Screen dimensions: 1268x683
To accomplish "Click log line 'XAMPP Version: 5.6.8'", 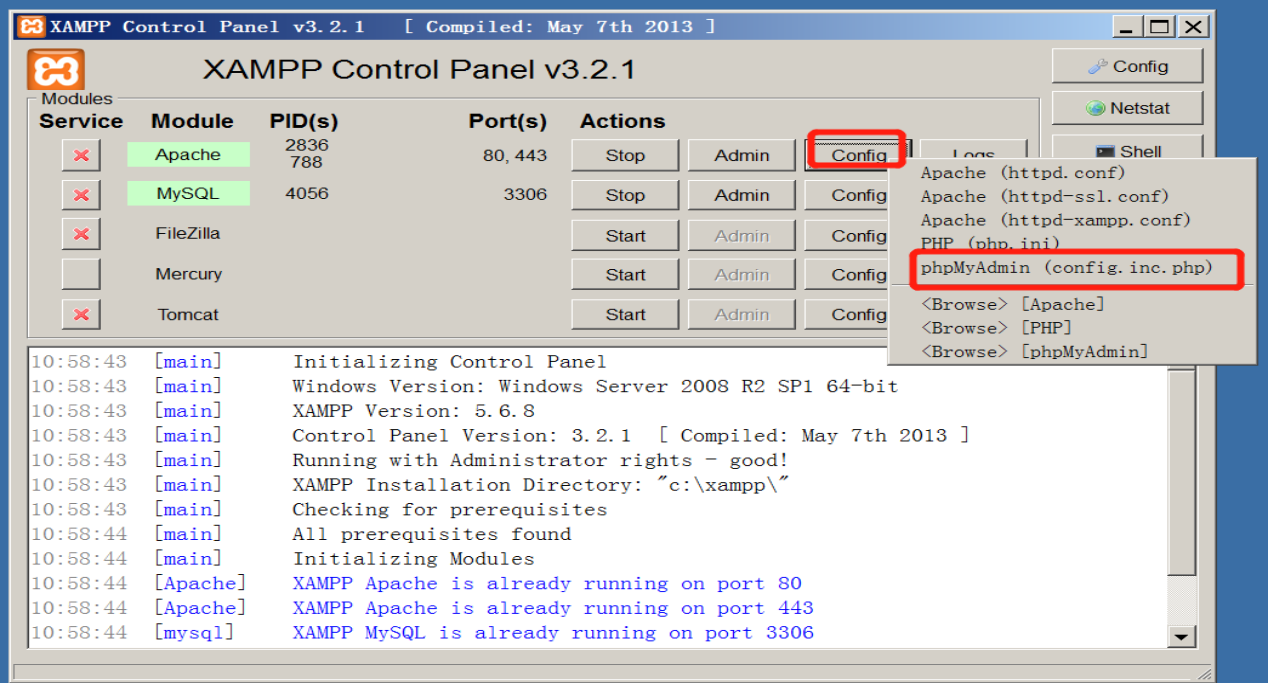I will (x=413, y=411).
